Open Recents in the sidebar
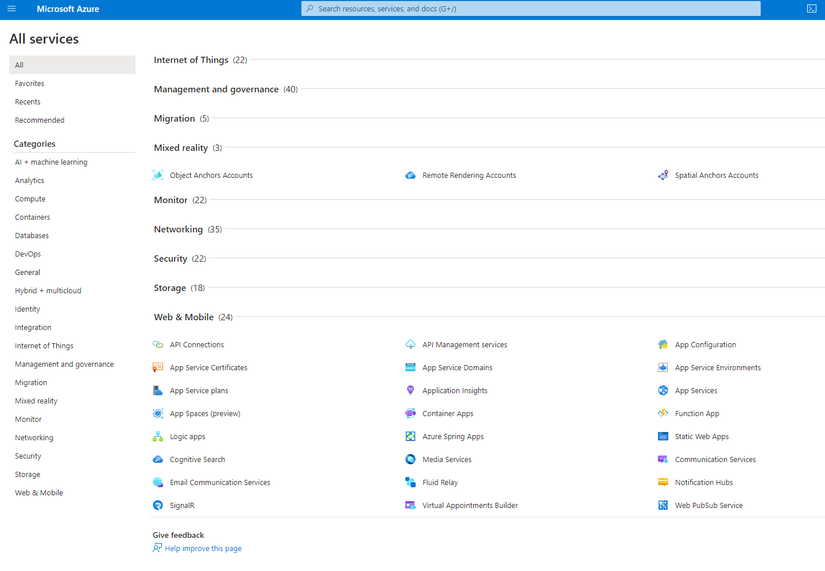The width and height of the screenshot is (825, 571). point(27,102)
